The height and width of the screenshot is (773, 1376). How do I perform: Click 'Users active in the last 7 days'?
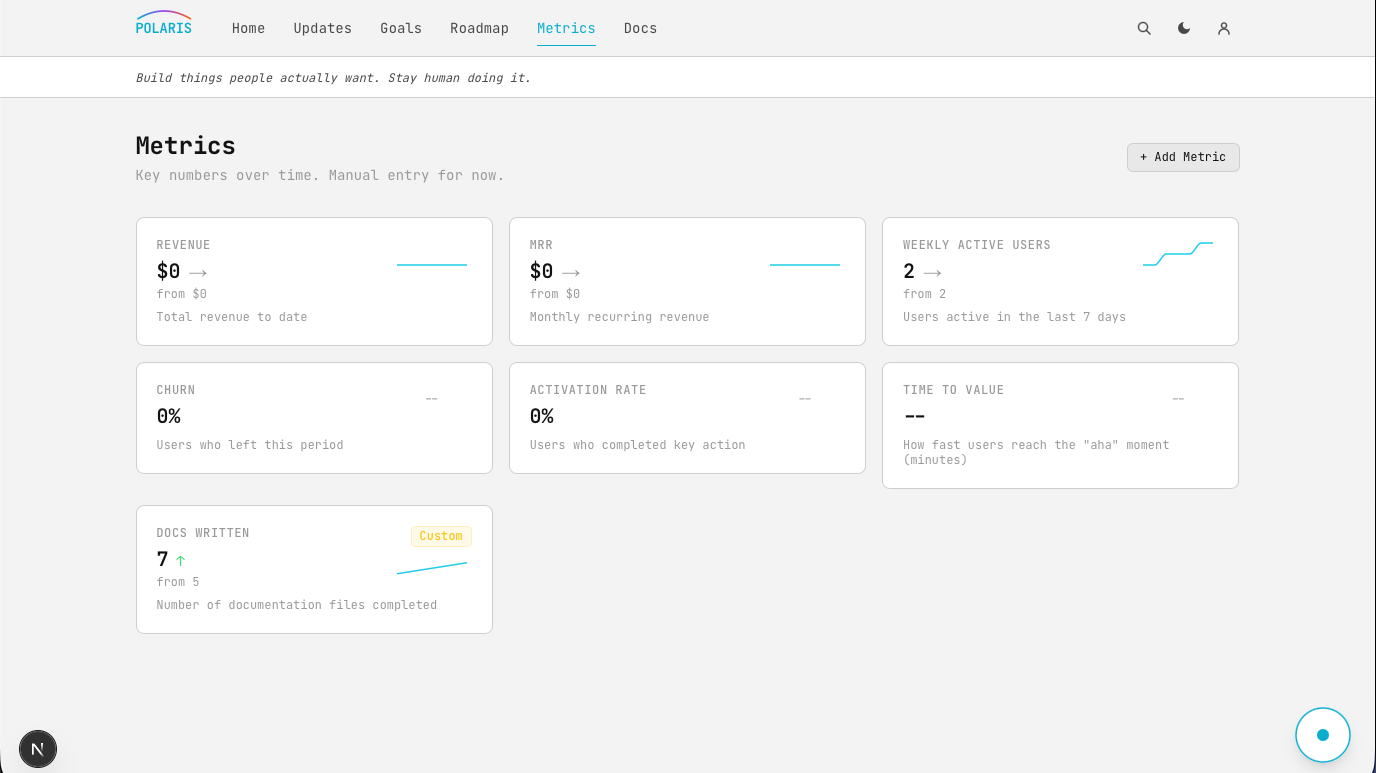click(1014, 317)
